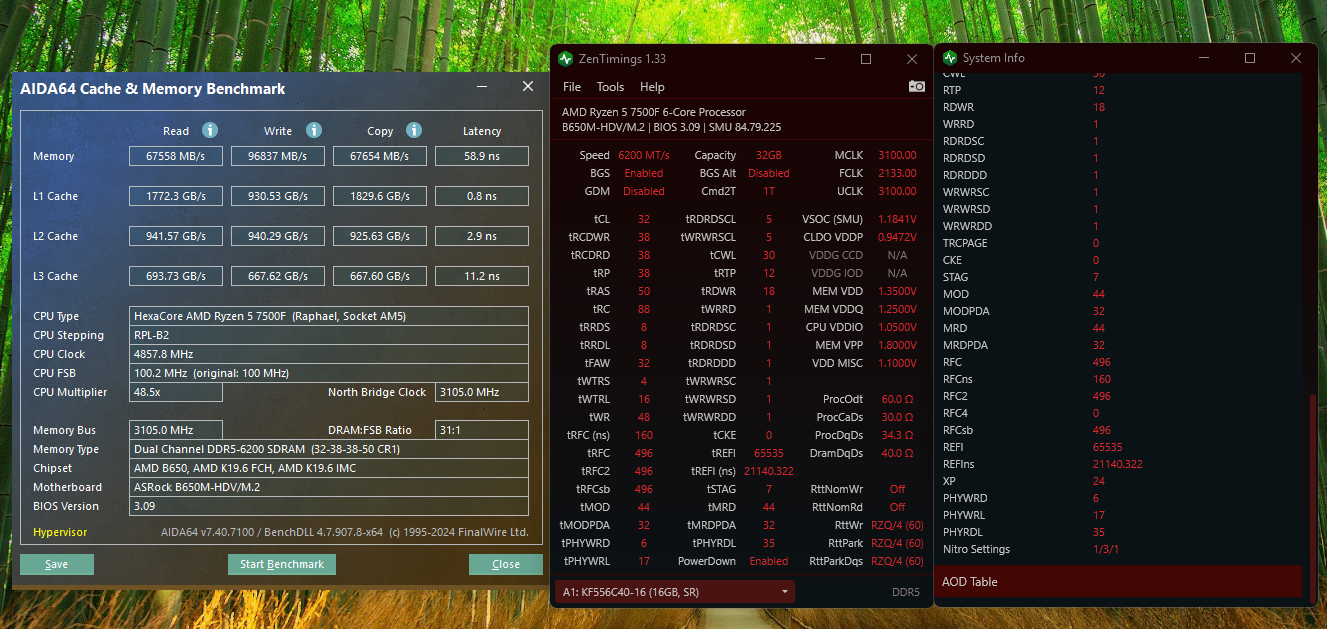The width and height of the screenshot is (1327, 629).
Task: Click the FCLK 2133.00 value
Action: (897, 173)
